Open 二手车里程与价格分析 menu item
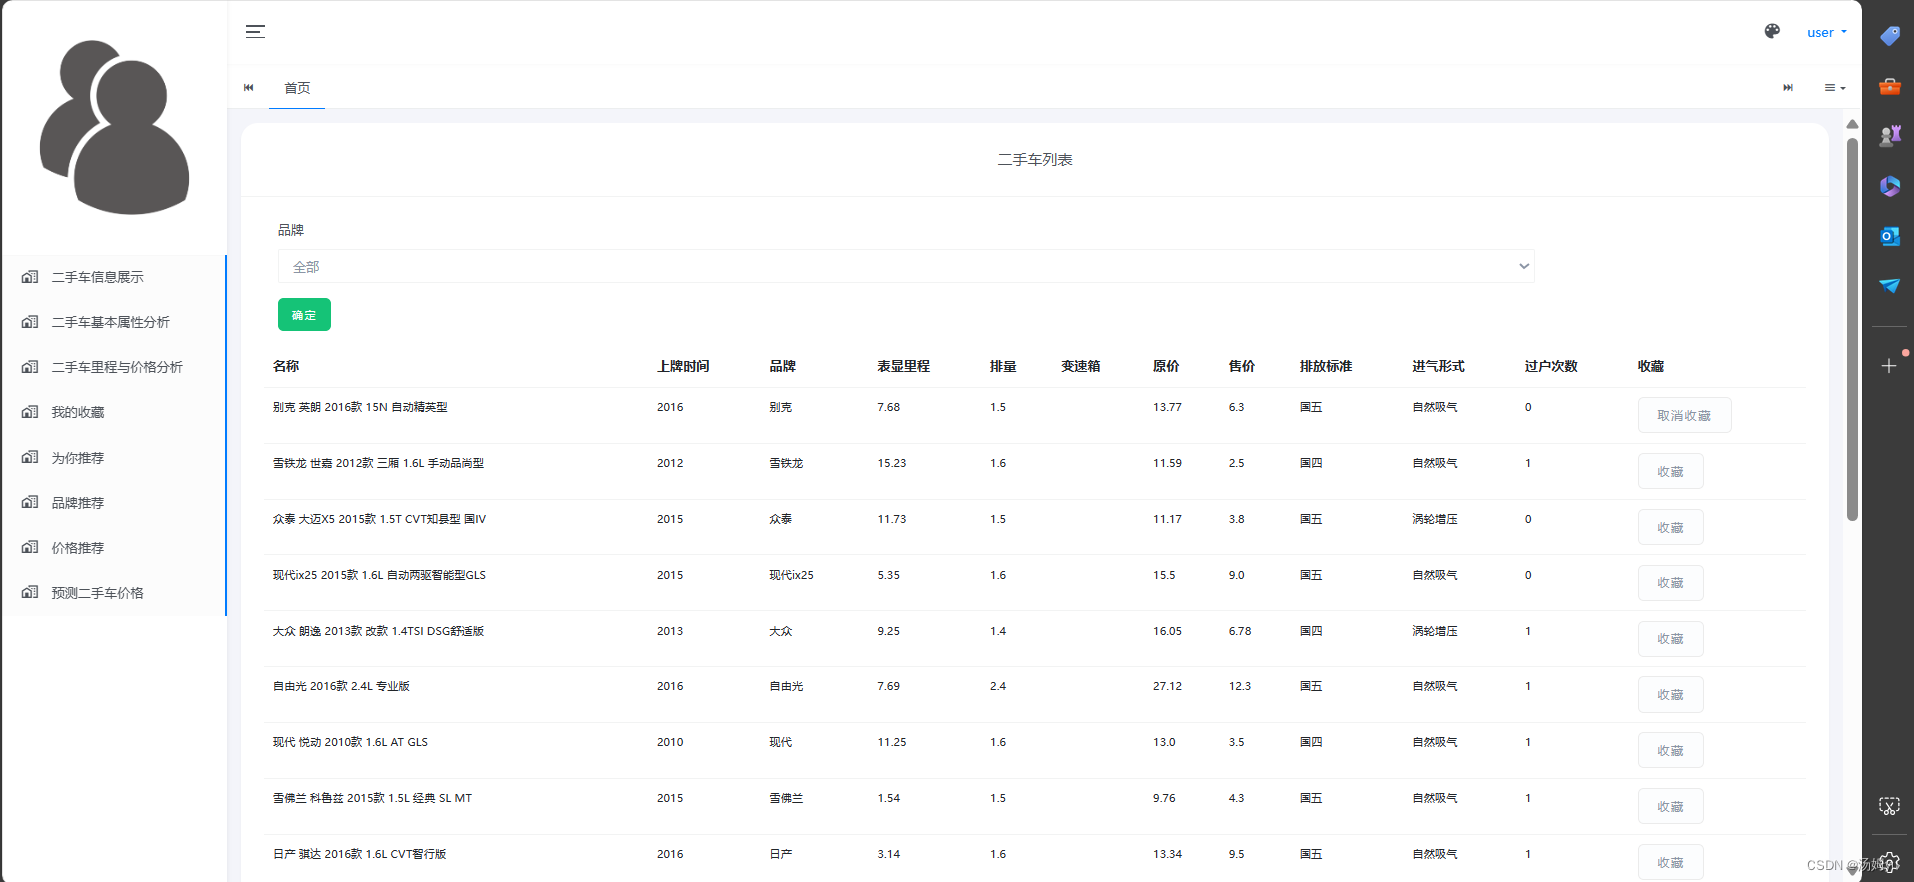 [x=113, y=367]
